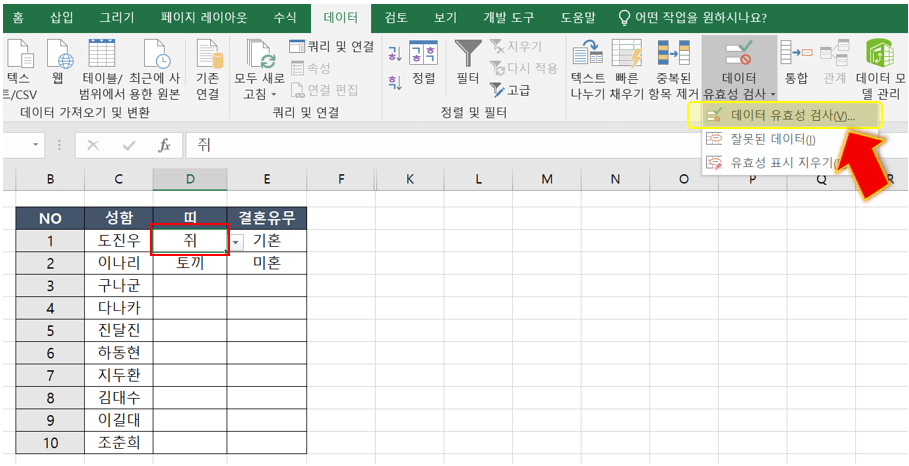Click the 기존 연결 icon
Image resolution: width=909 pixels, height=466 pixels.
(x=208, y=55)
